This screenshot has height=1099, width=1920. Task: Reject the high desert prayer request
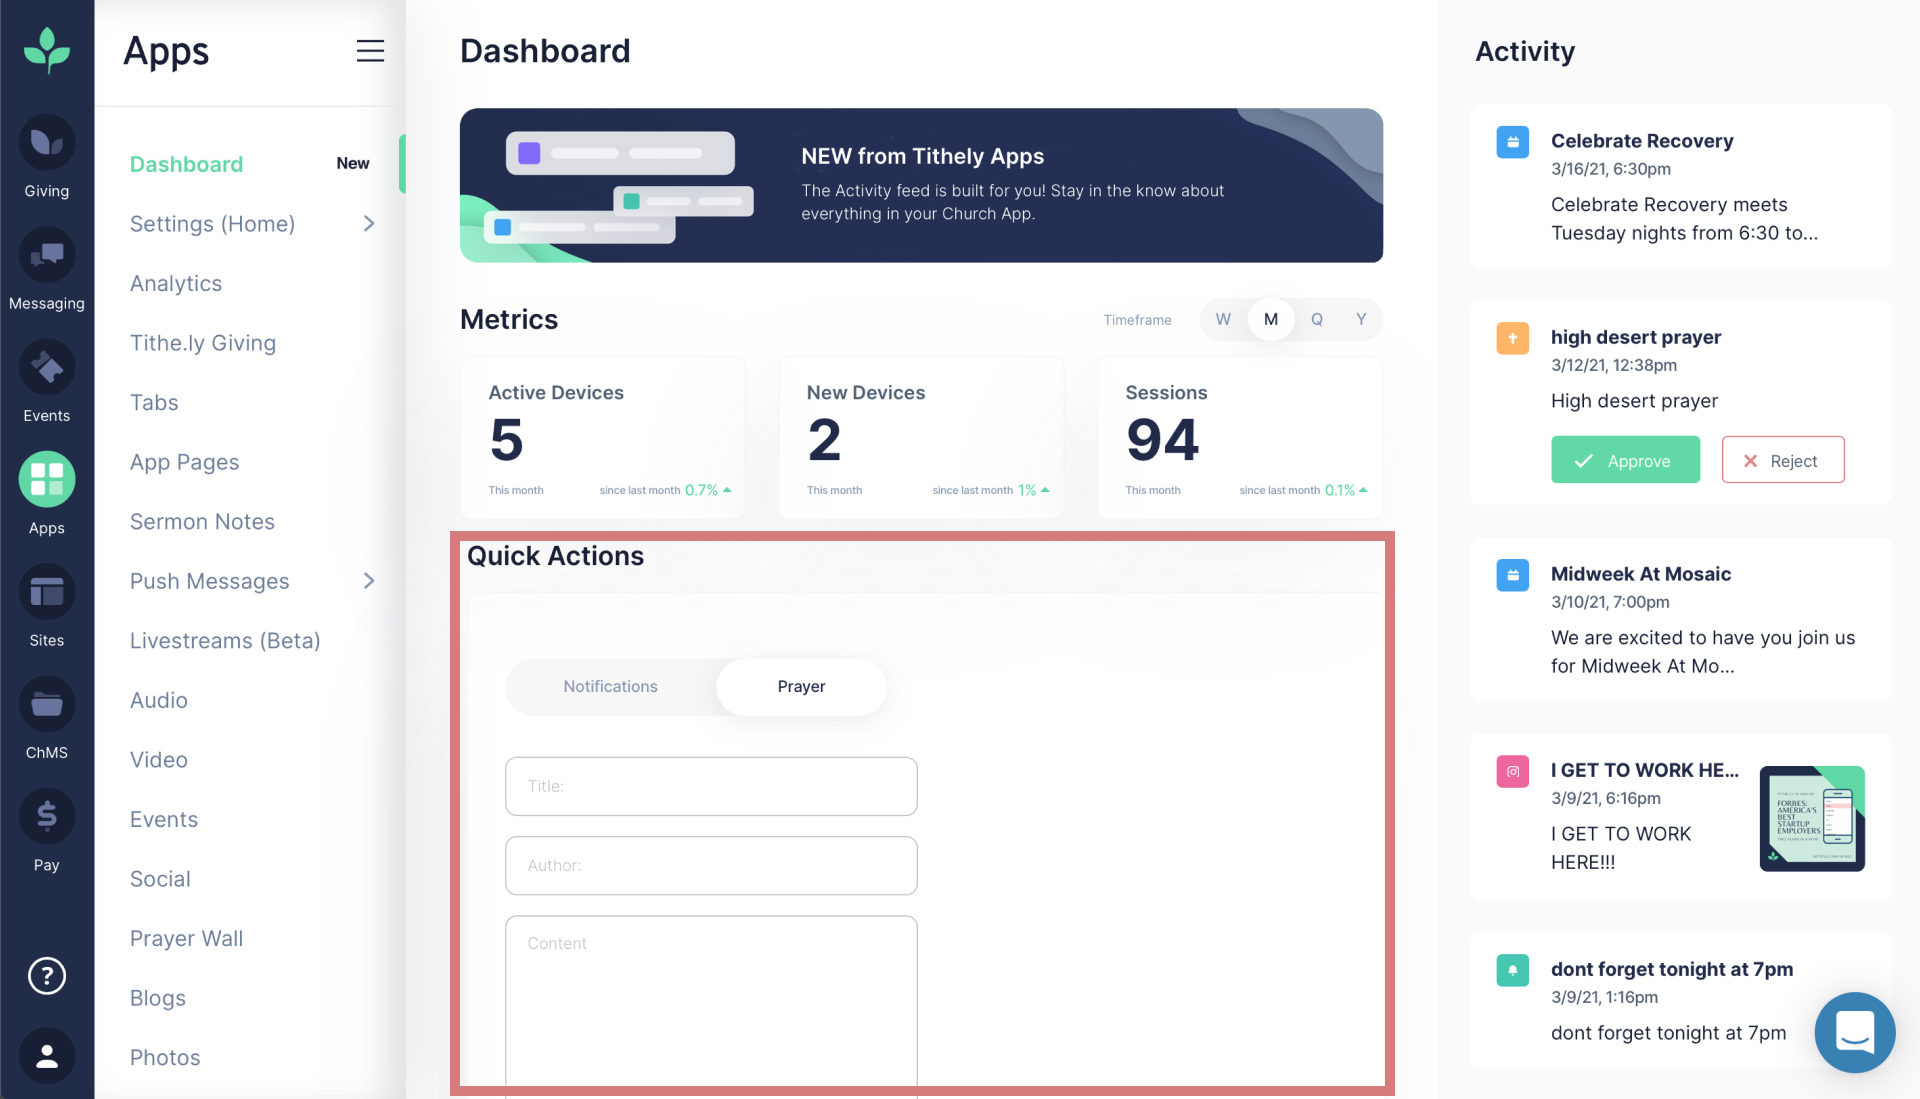[1783, 460]
